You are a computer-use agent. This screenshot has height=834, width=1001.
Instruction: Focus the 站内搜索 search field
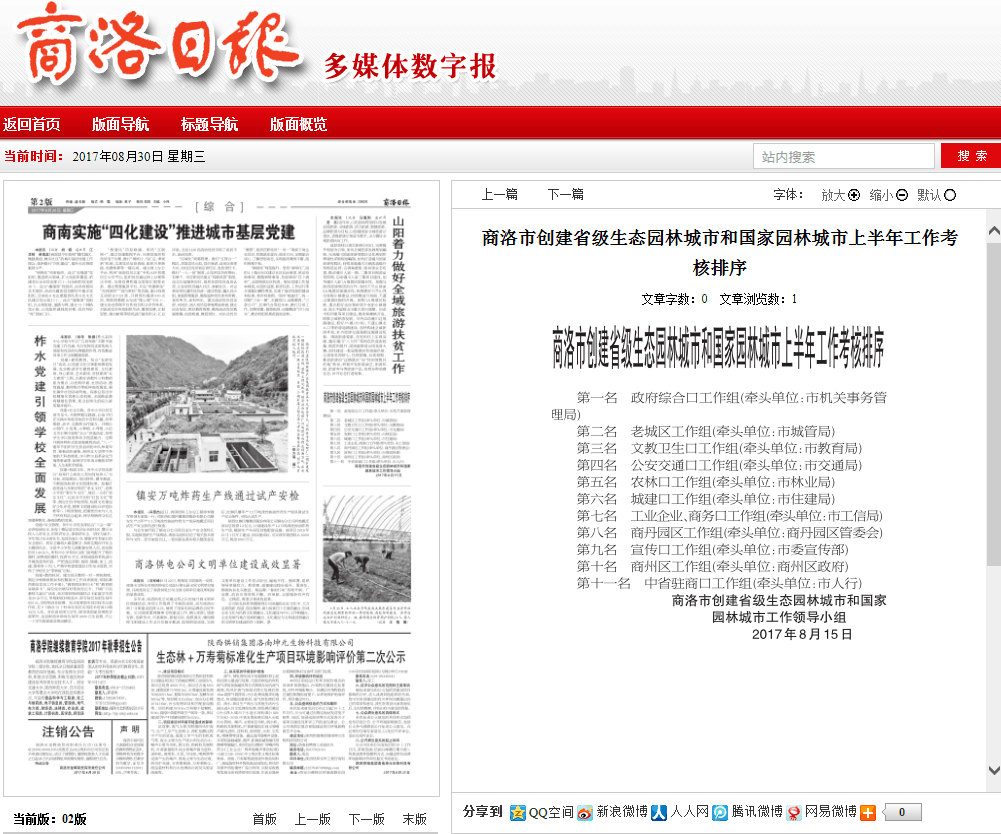point(844,156)
